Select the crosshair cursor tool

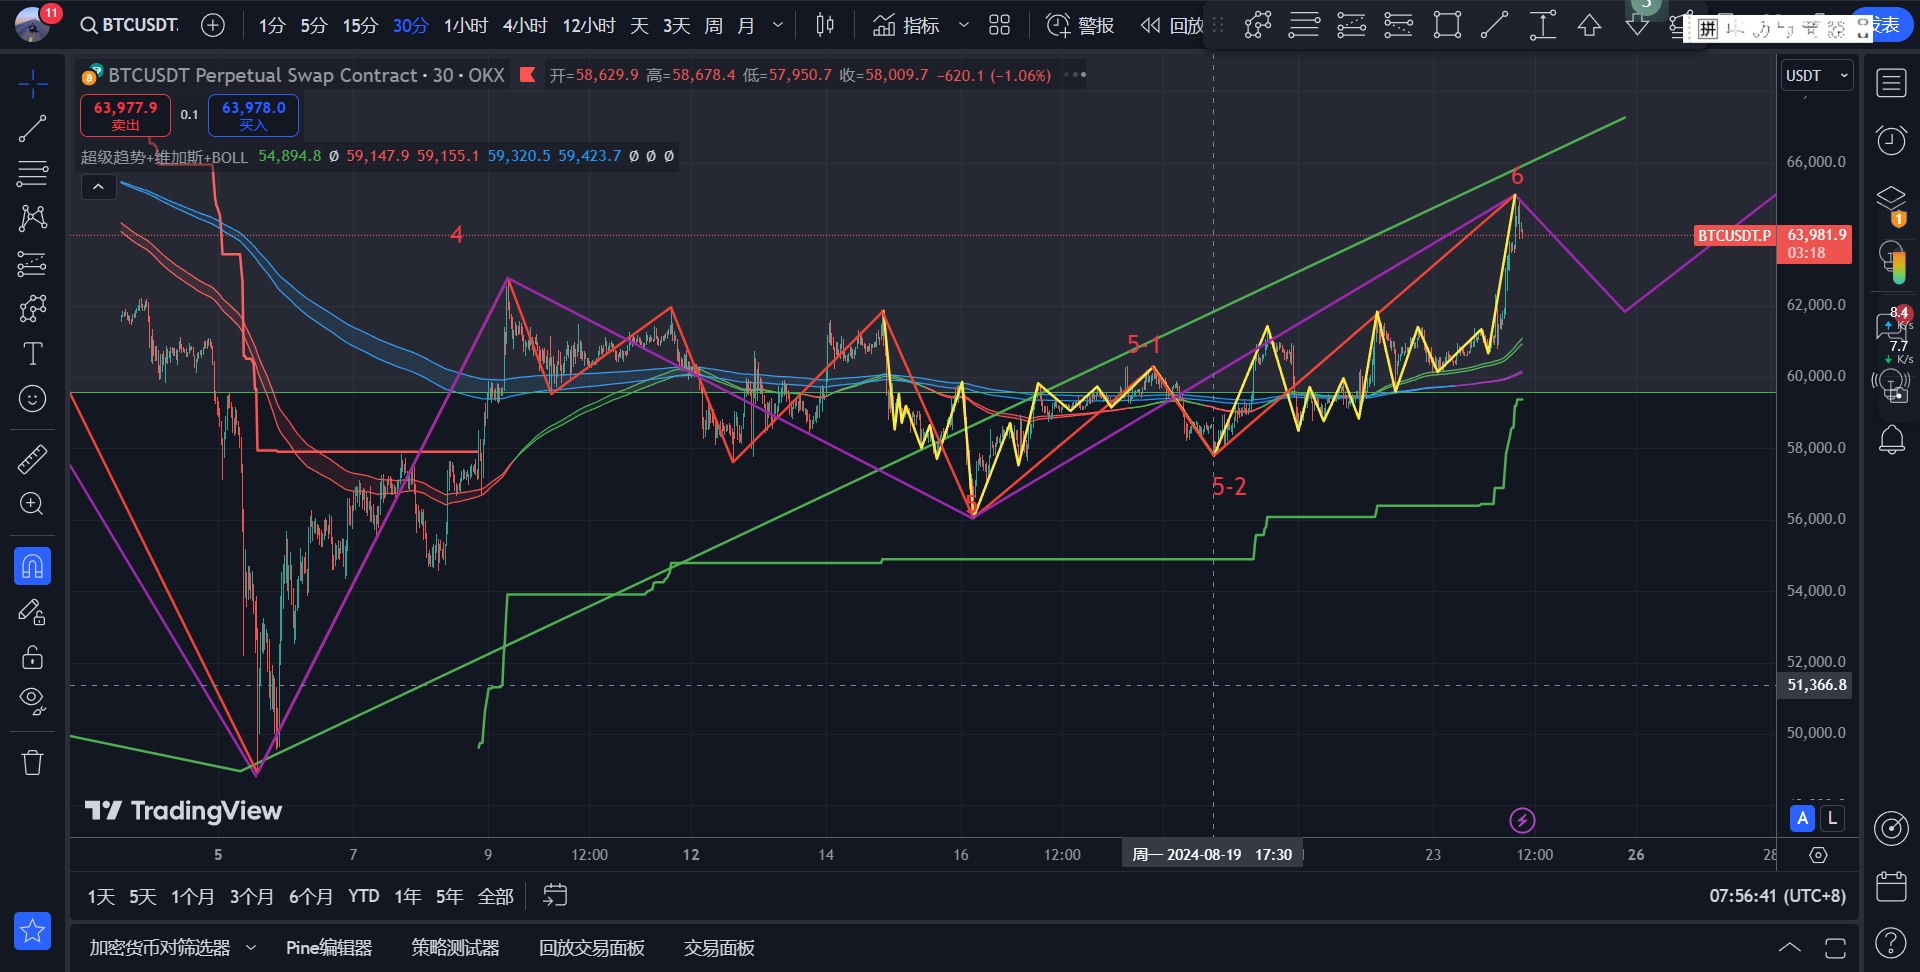(32, 84)
